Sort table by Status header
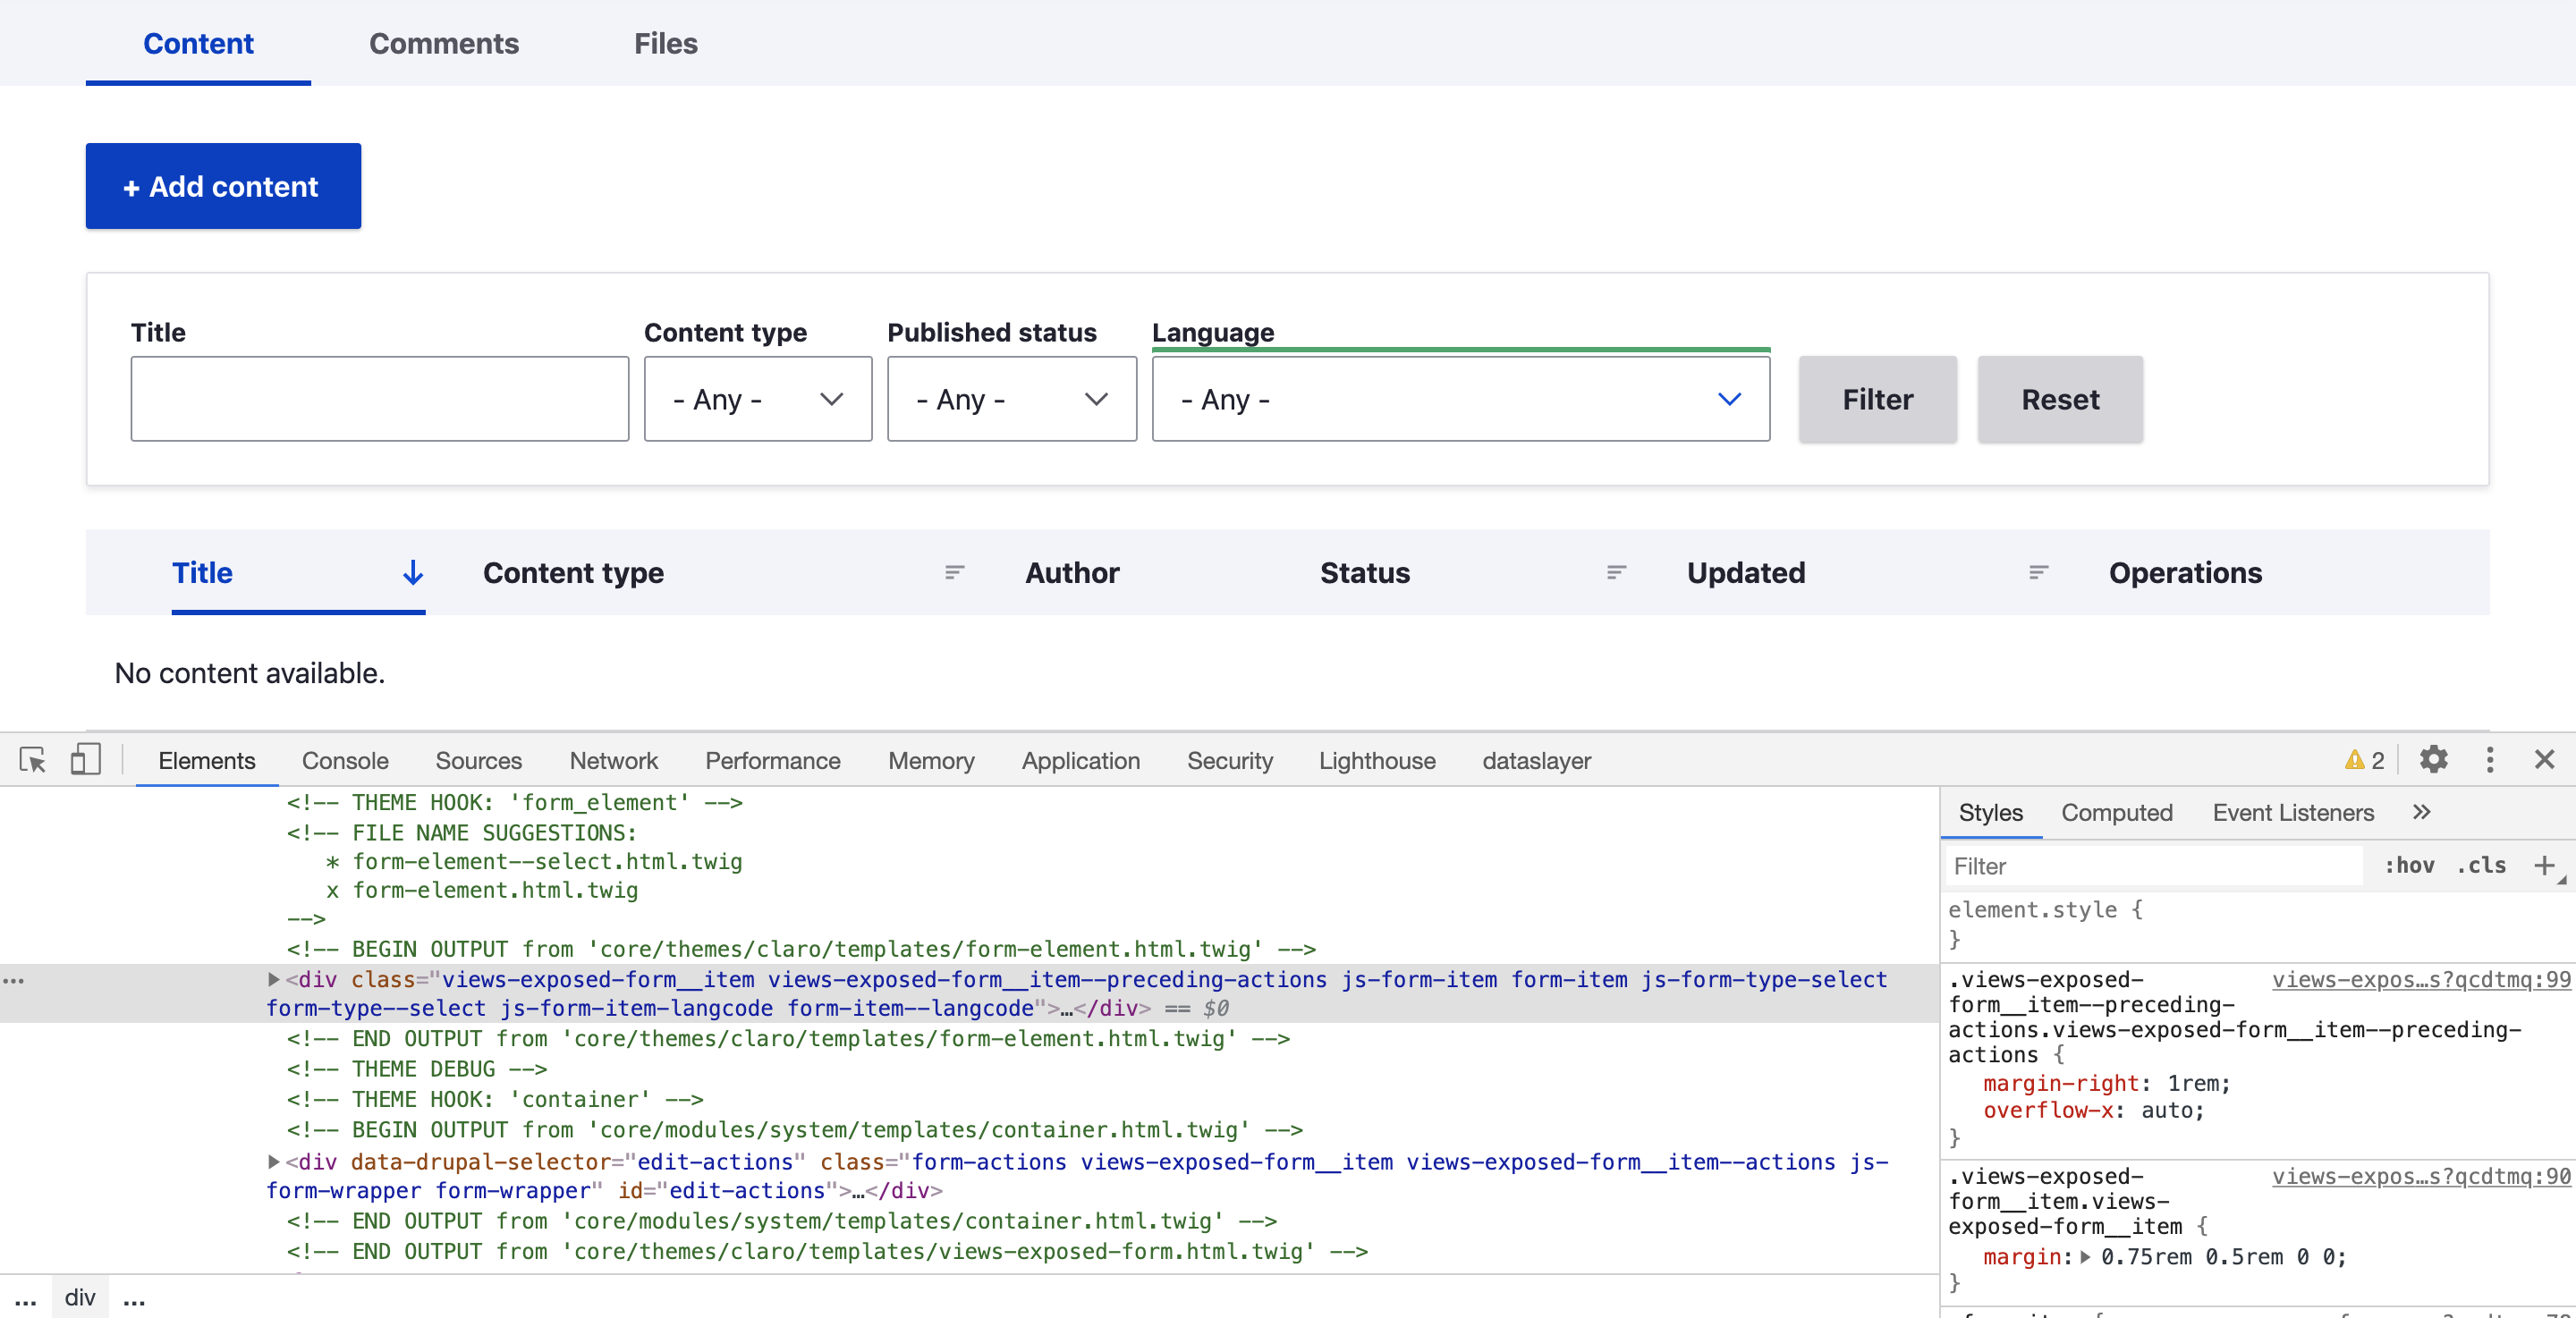This screenshot has height=1318, width=2576. click(1365, 573)
